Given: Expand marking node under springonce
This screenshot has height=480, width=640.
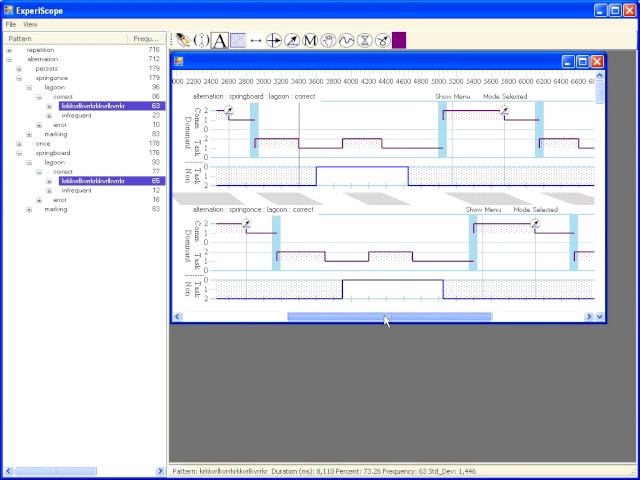Looking at the screenshot, I should (x=29, y=134).
